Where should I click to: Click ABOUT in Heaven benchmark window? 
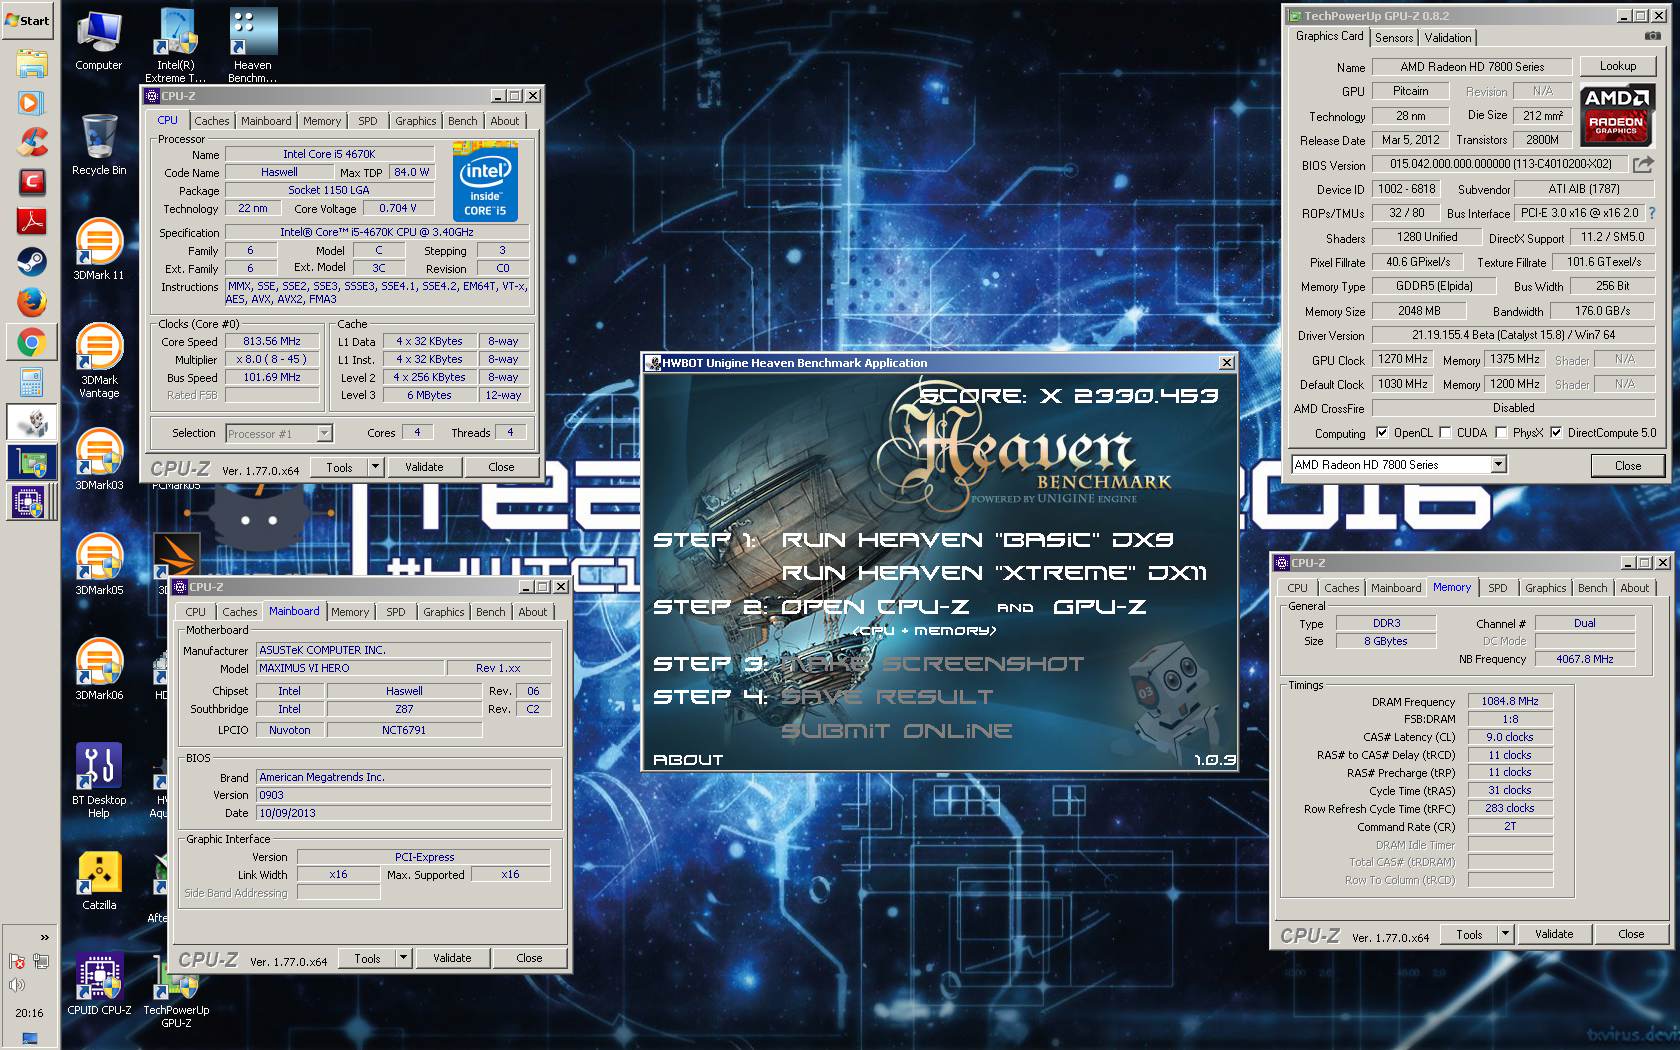pyautogui.click(x=688, y=760)
